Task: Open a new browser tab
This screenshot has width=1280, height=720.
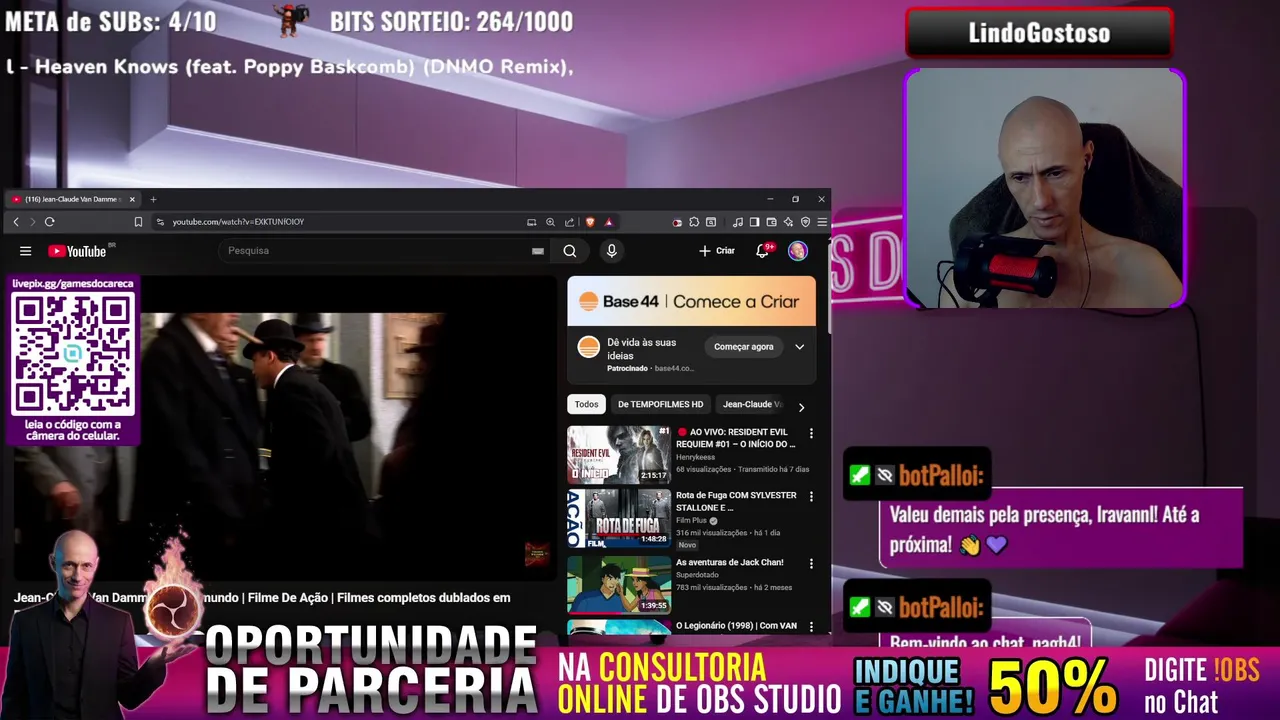Action: (153, 199)
